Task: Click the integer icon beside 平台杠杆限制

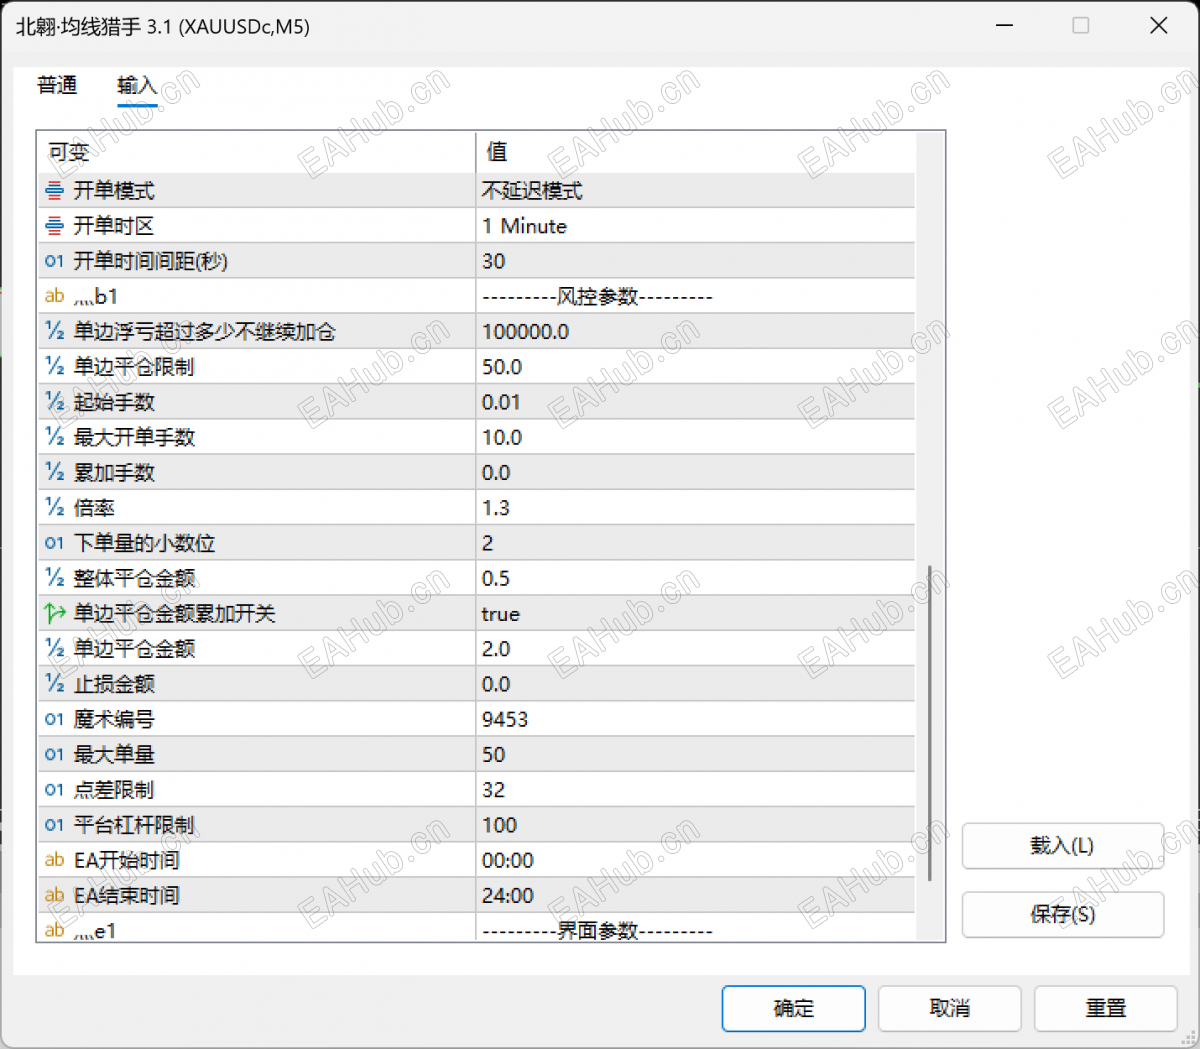Action: (55, 825)
